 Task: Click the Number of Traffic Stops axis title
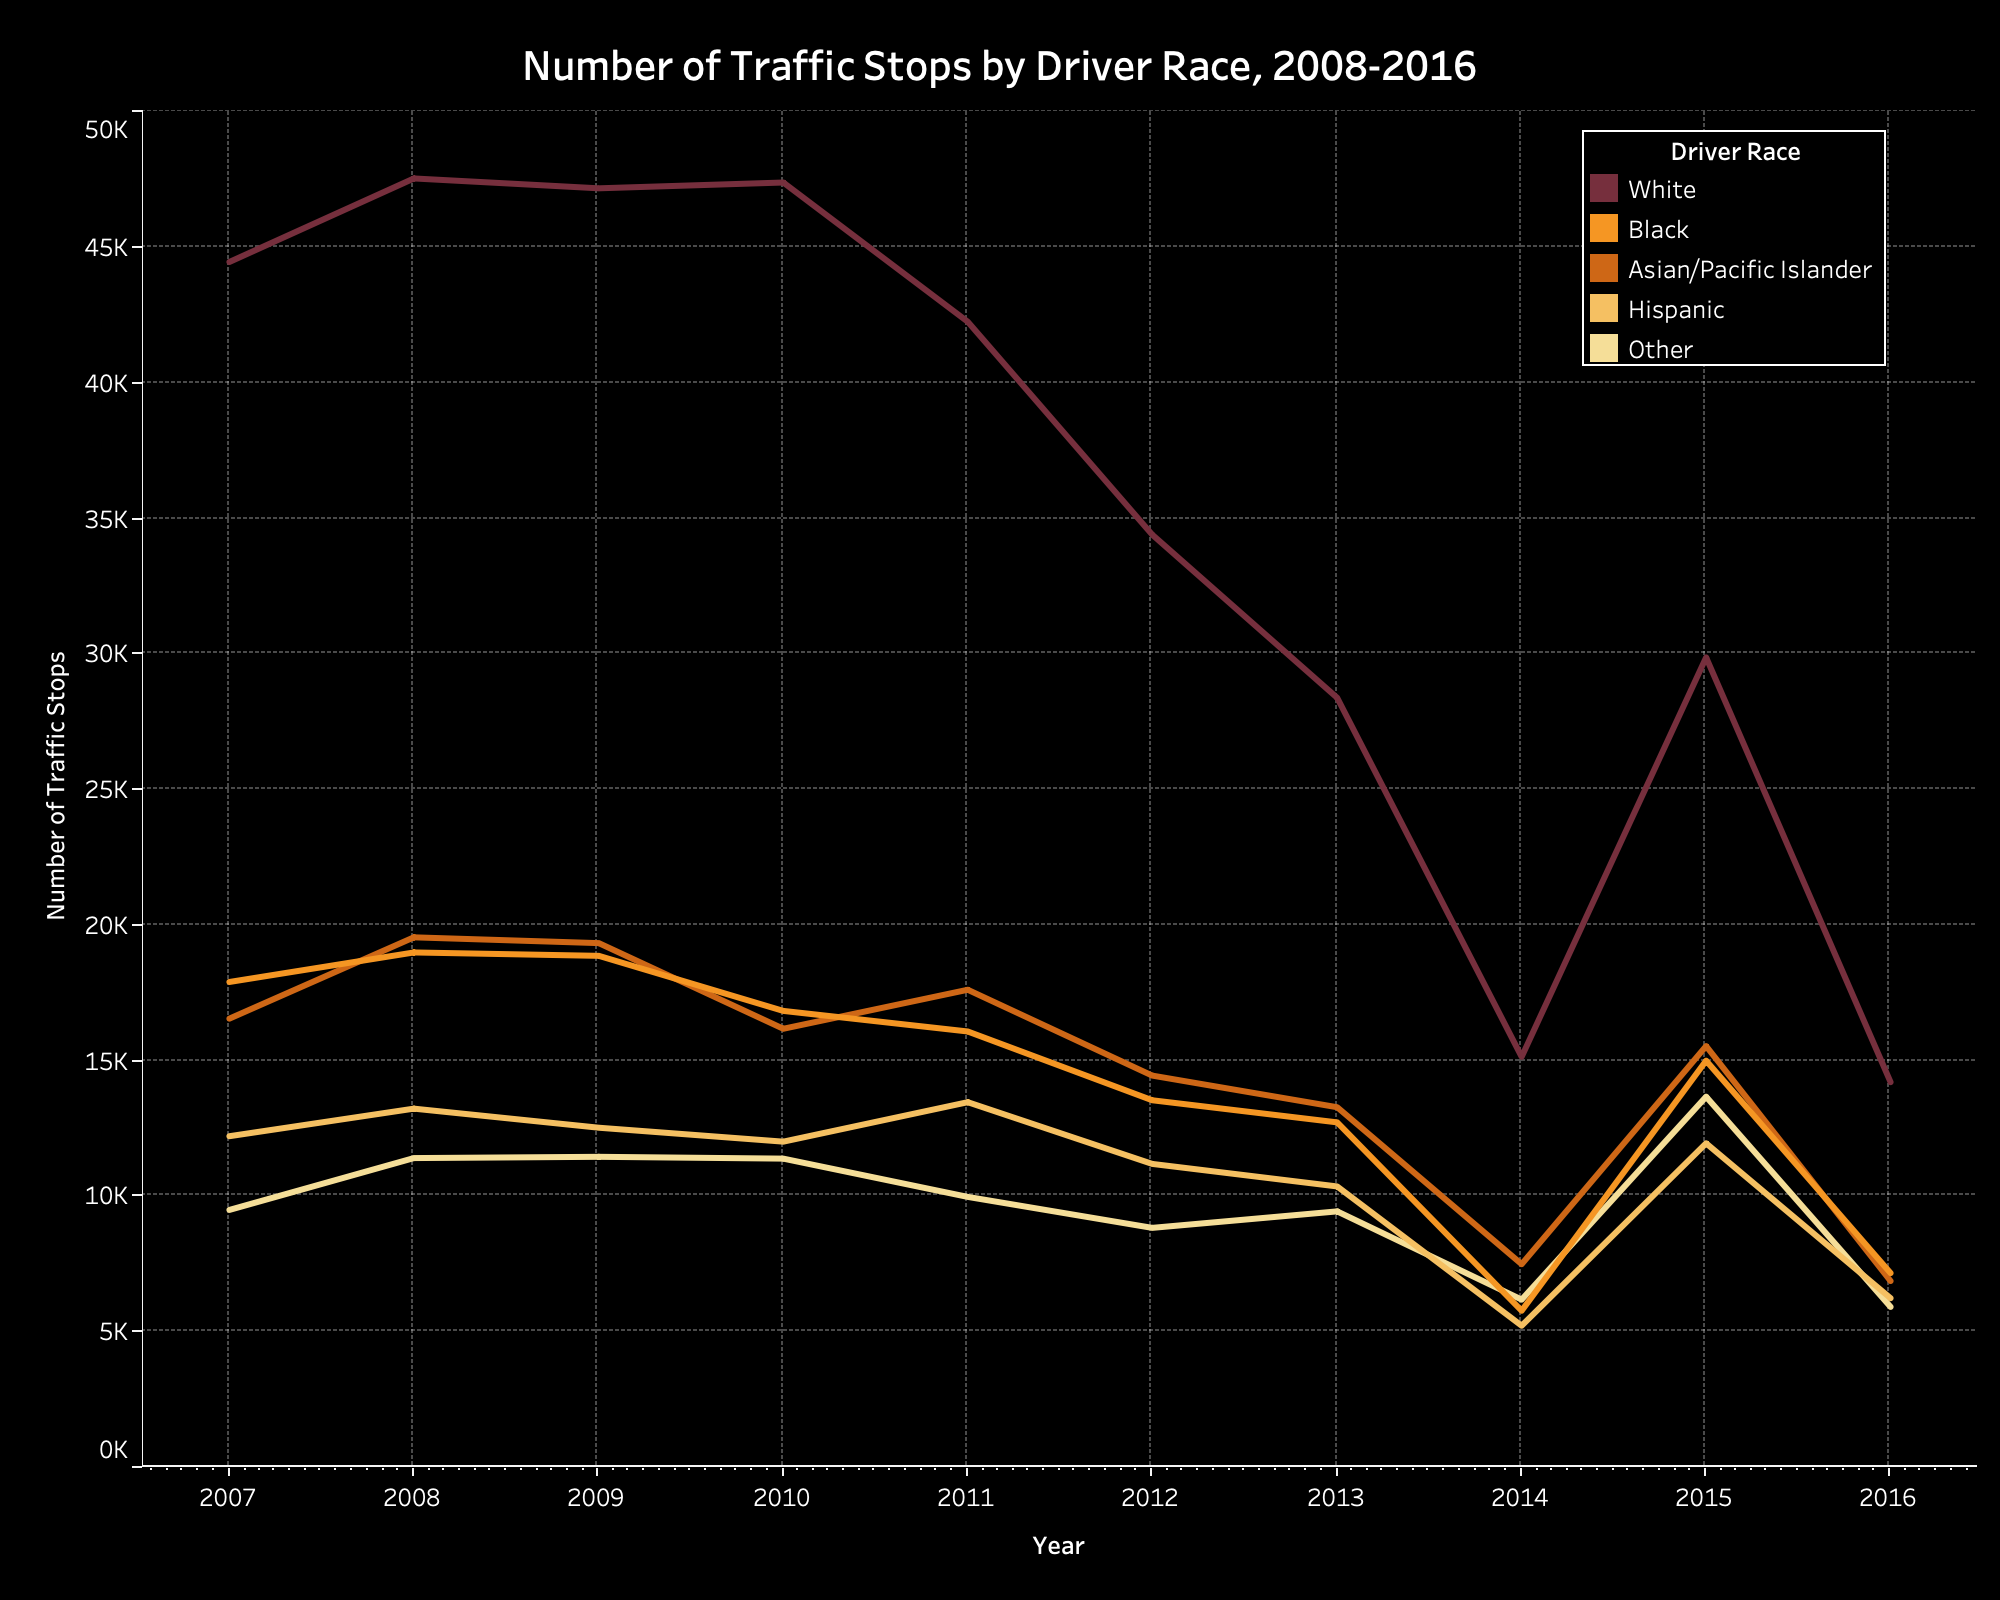pos(57,786)
